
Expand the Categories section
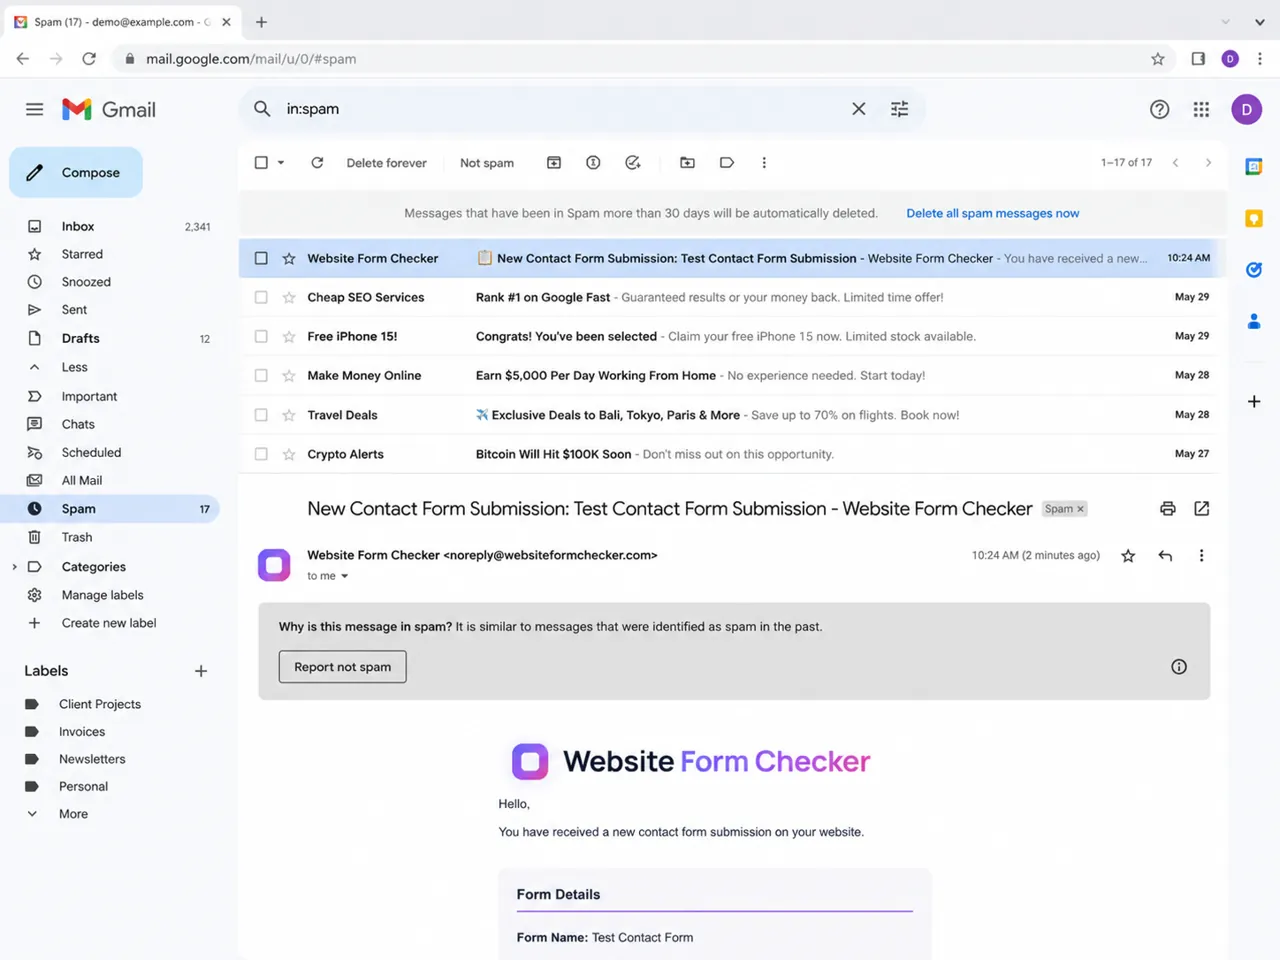[14, 567]
